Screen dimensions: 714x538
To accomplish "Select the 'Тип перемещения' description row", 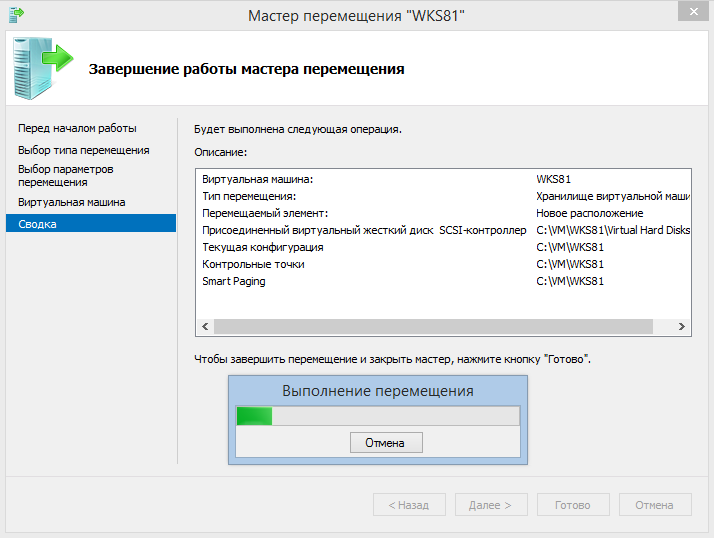I will click(x=249, y=196).
